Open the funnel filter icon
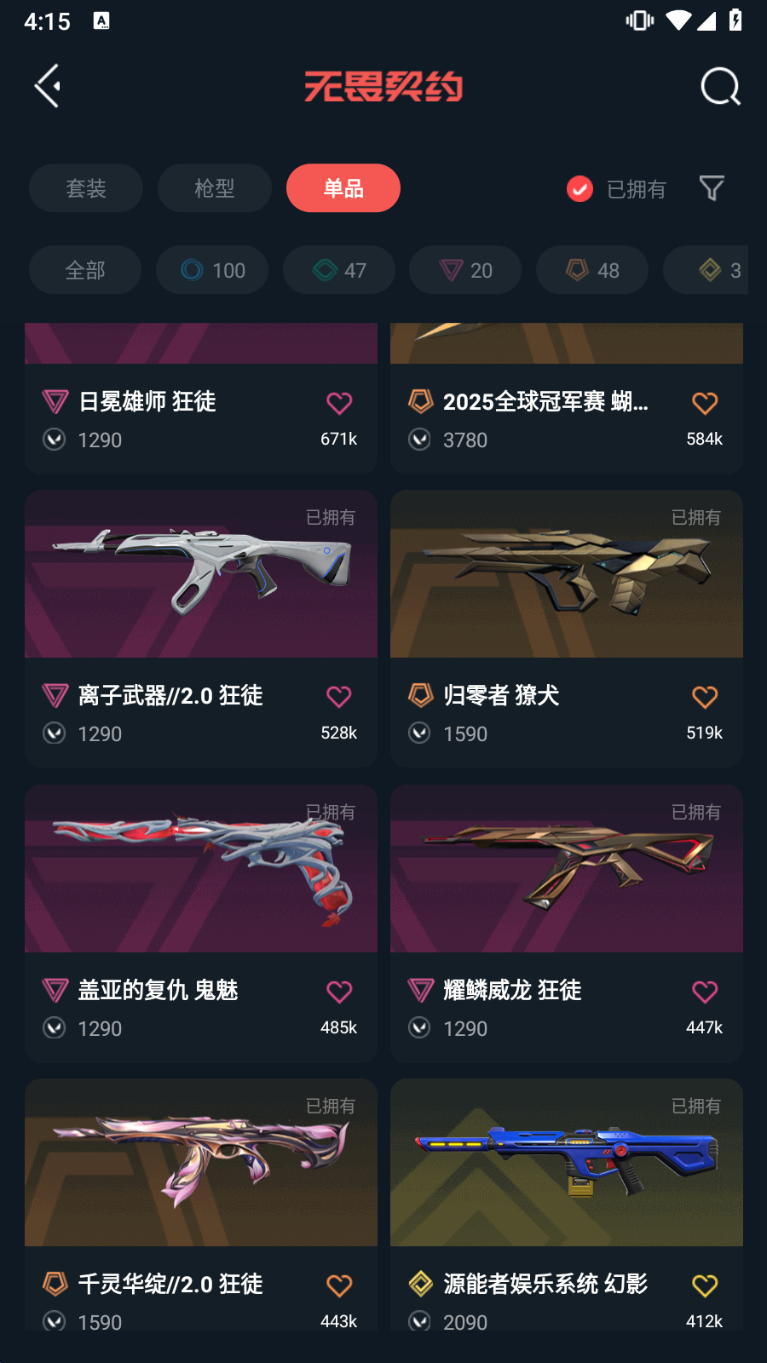The width and height of the screenshot is (767, 1363). pos(711,188)
